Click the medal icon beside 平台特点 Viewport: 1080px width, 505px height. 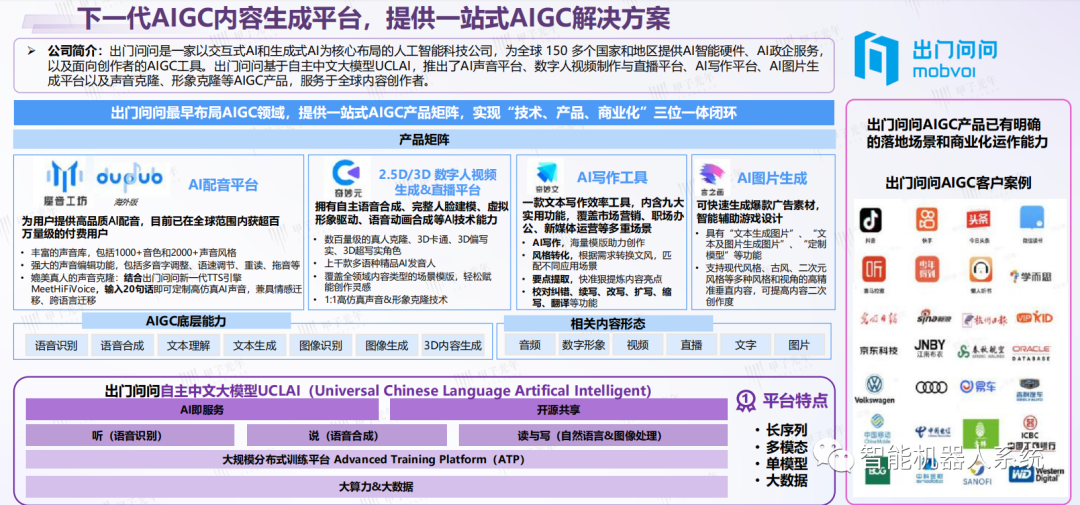coord(745,400)
